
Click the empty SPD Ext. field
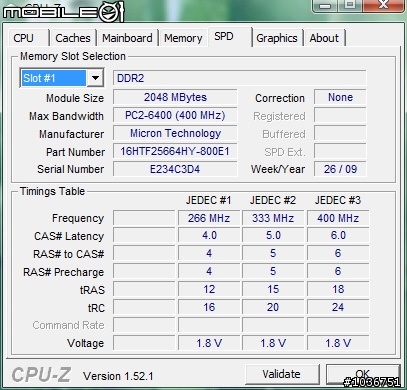click(x=340, y=151)
